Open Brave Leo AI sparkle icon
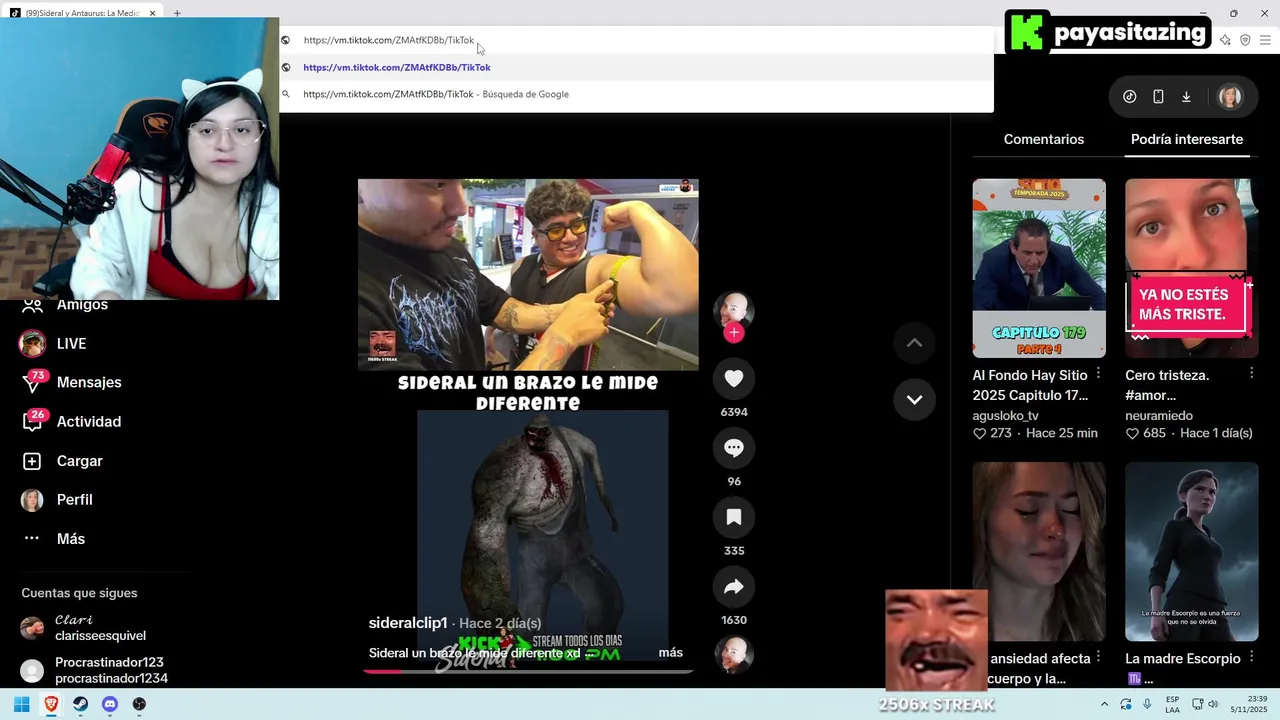Screen dimensions: 1280x720 1226,40
